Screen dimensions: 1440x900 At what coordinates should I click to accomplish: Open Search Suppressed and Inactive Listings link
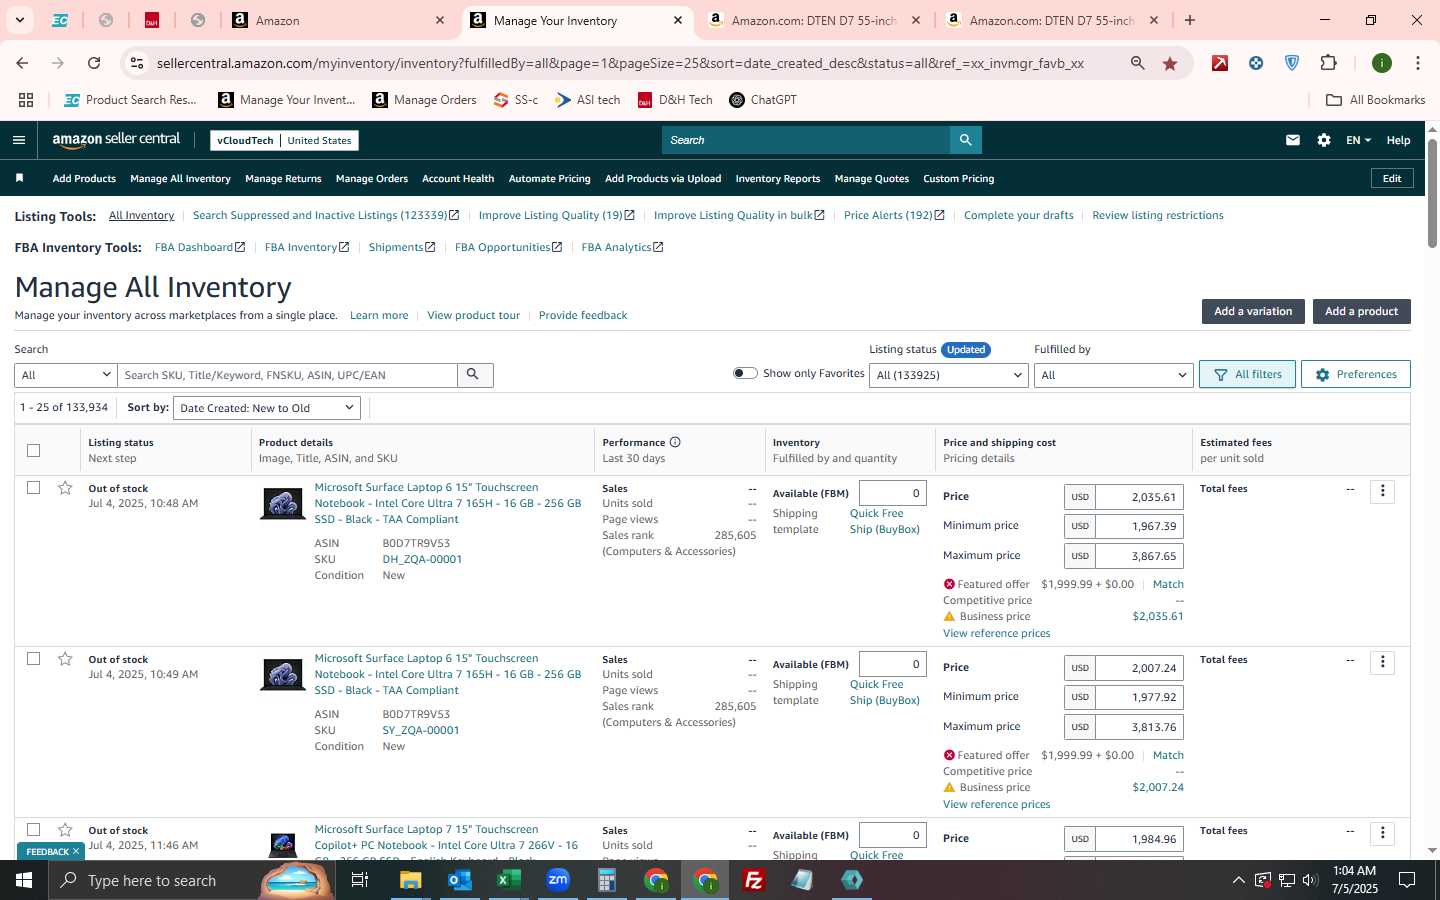pos(326,215)
